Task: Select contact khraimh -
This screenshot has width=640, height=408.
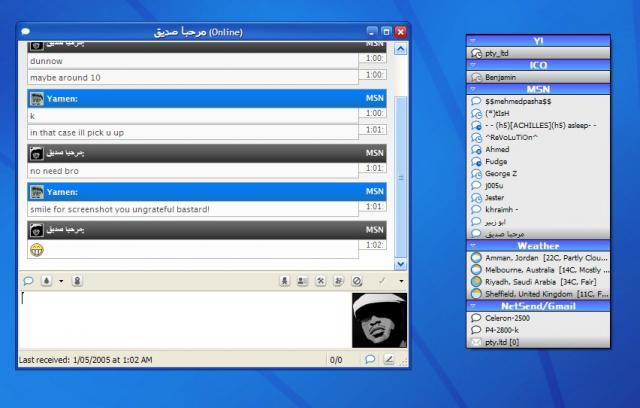Action: (538, 209)
